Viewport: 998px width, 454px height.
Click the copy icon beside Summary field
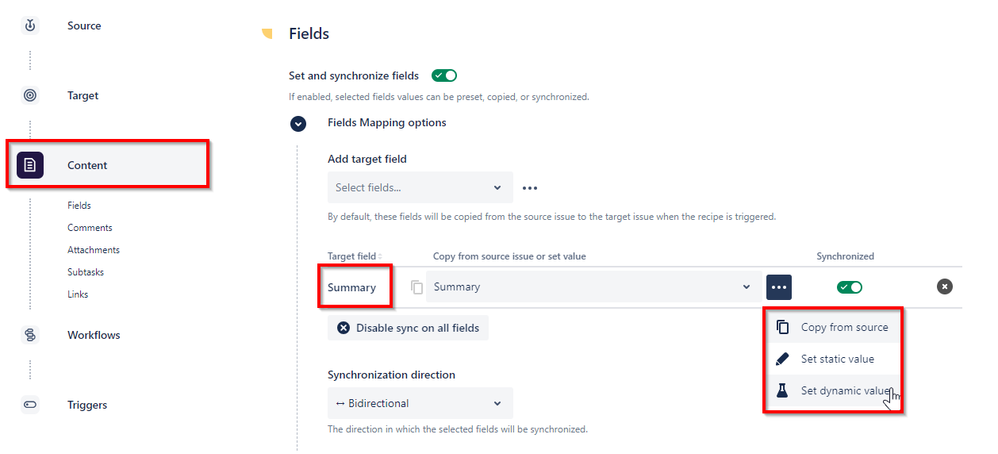coord(417,287)
